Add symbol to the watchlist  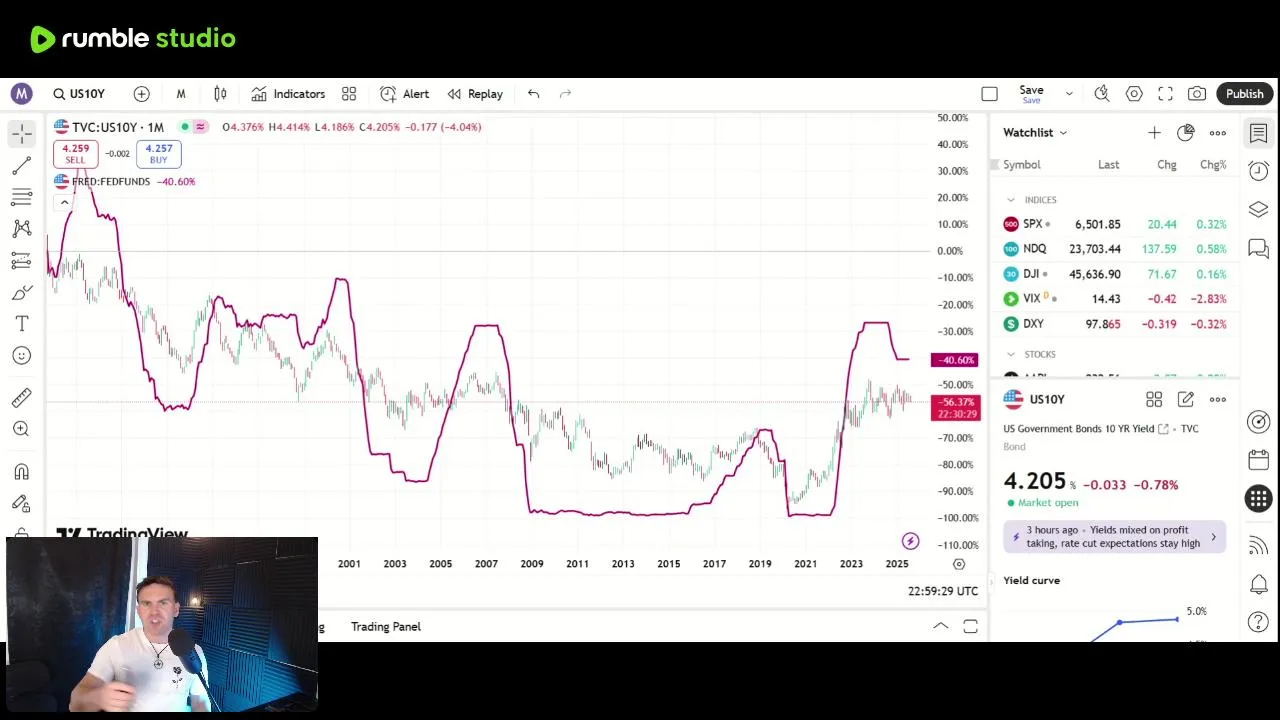pos(1154,133)
